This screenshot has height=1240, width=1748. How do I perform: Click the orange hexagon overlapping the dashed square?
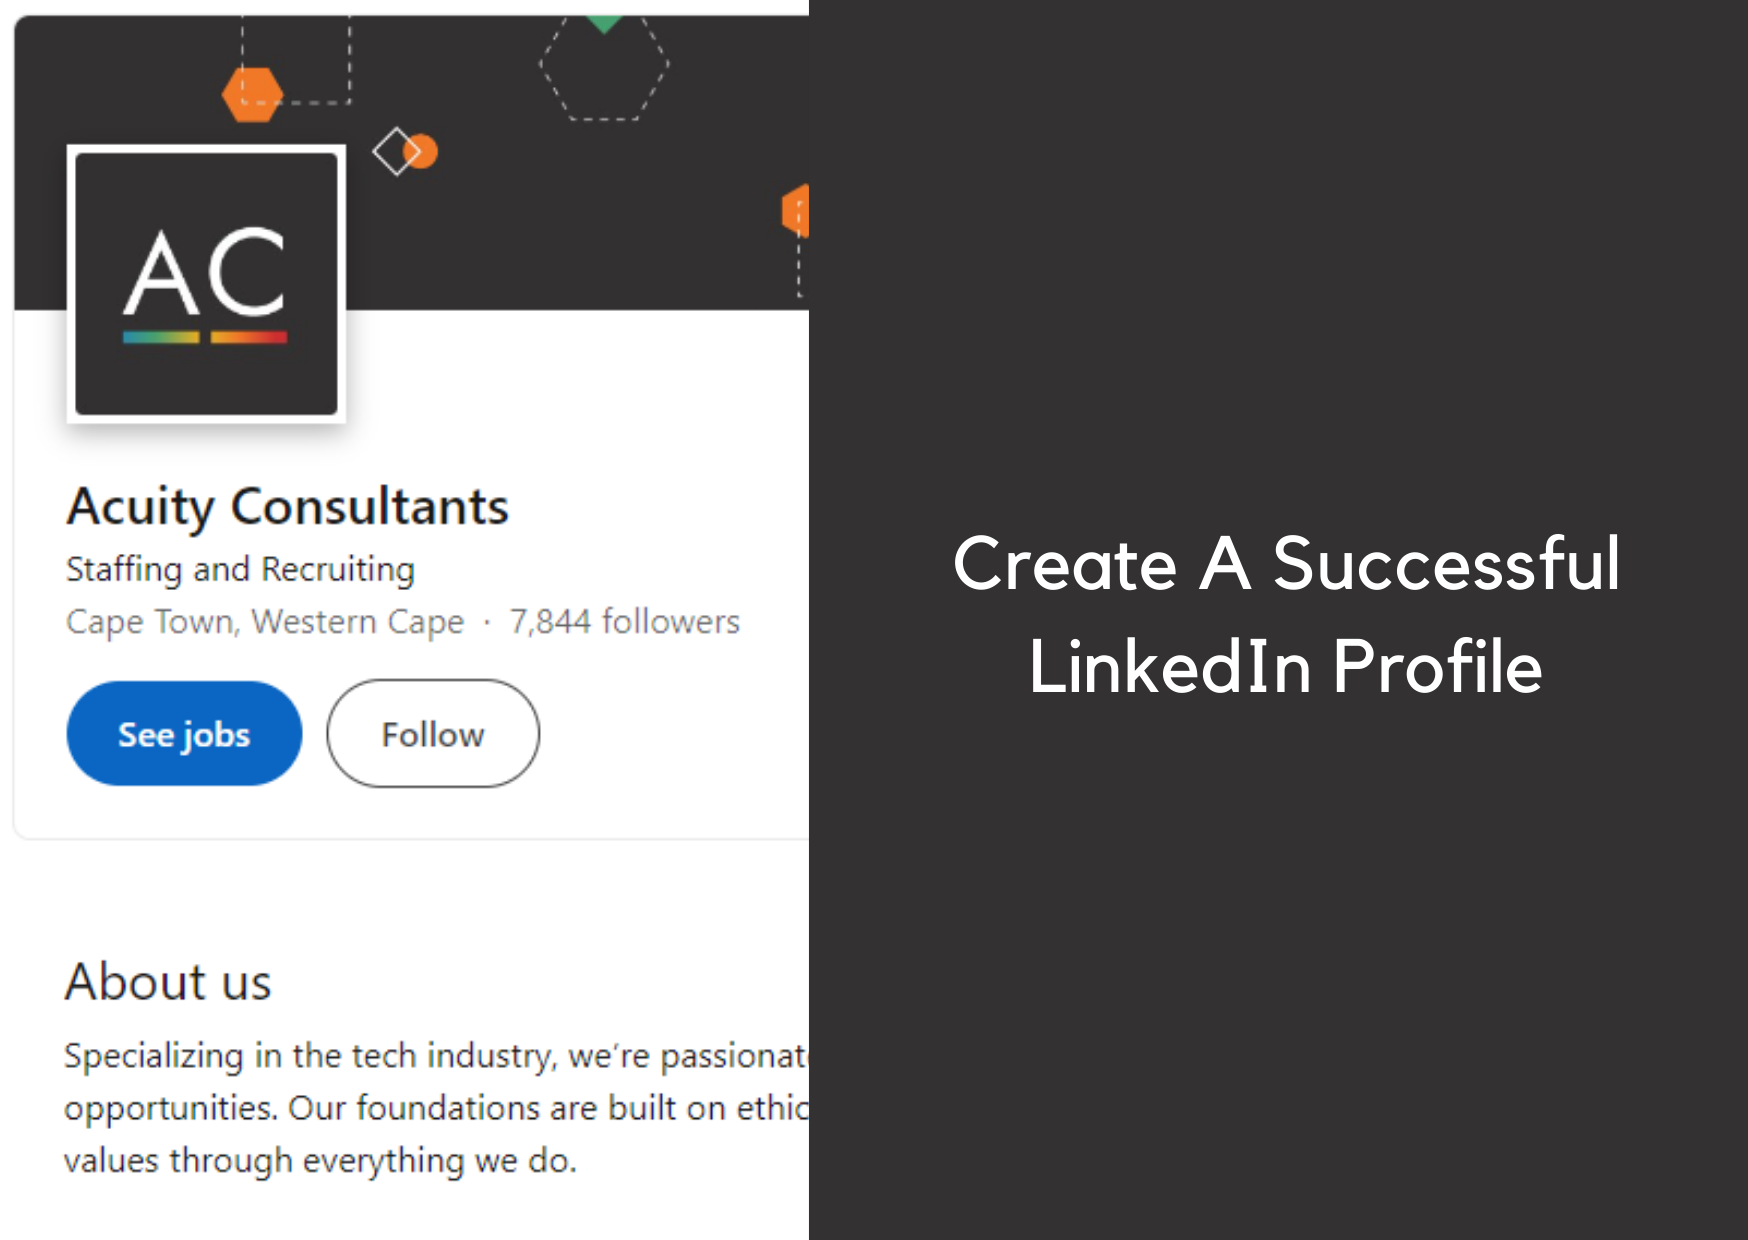(x=251, y=95)
